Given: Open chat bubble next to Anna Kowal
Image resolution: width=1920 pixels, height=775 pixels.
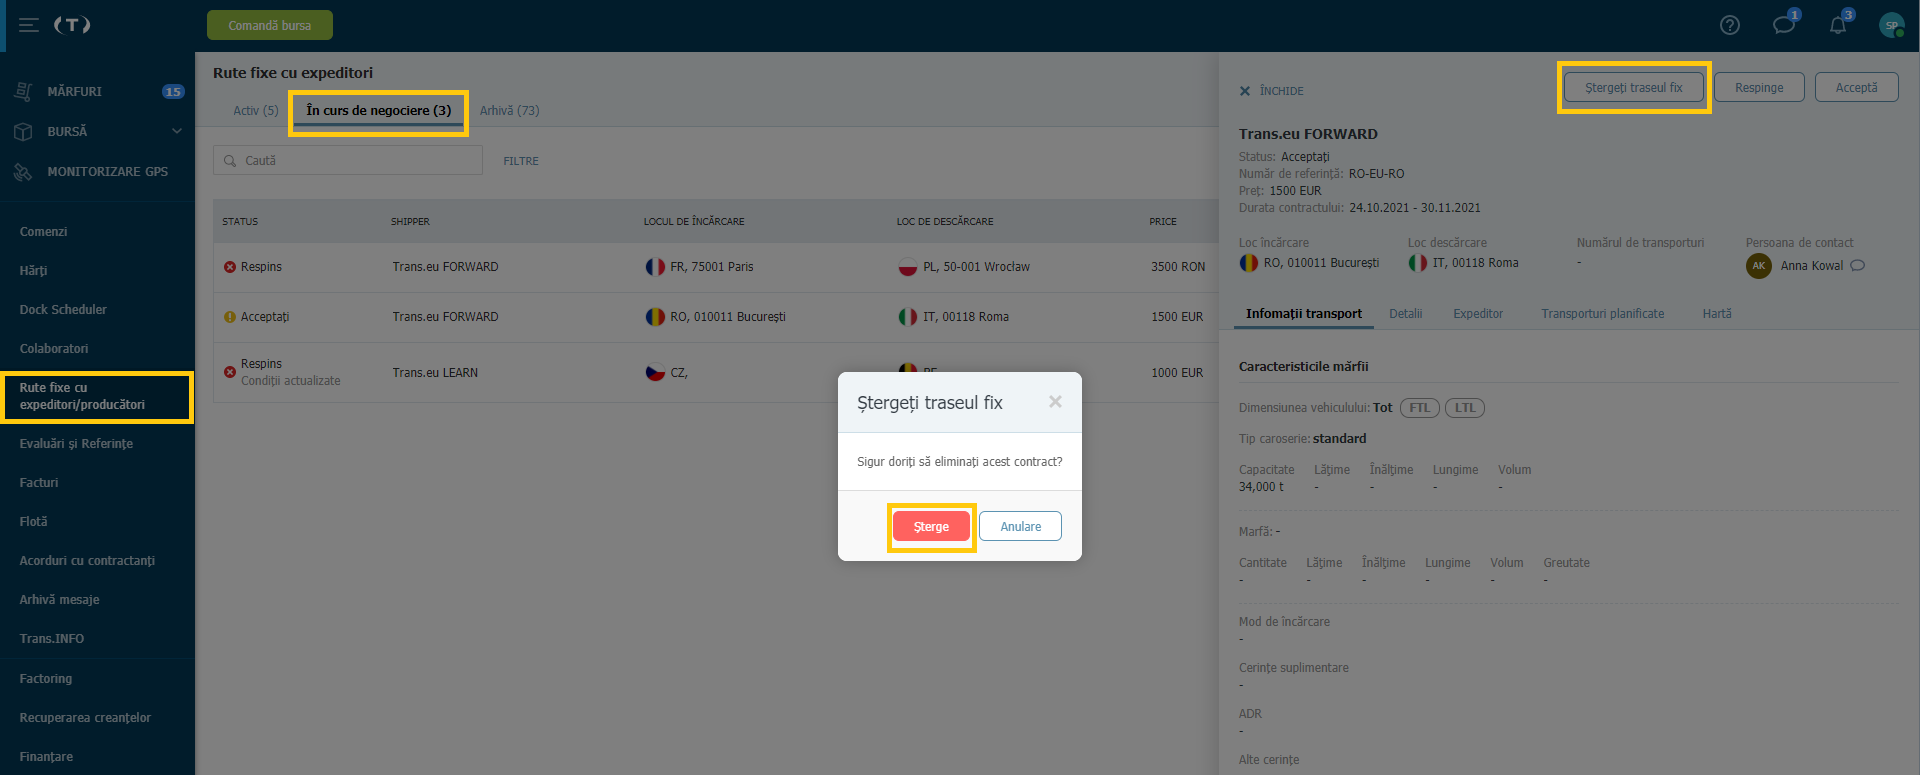Looking at the screenshot, I should pos(1858,265).
